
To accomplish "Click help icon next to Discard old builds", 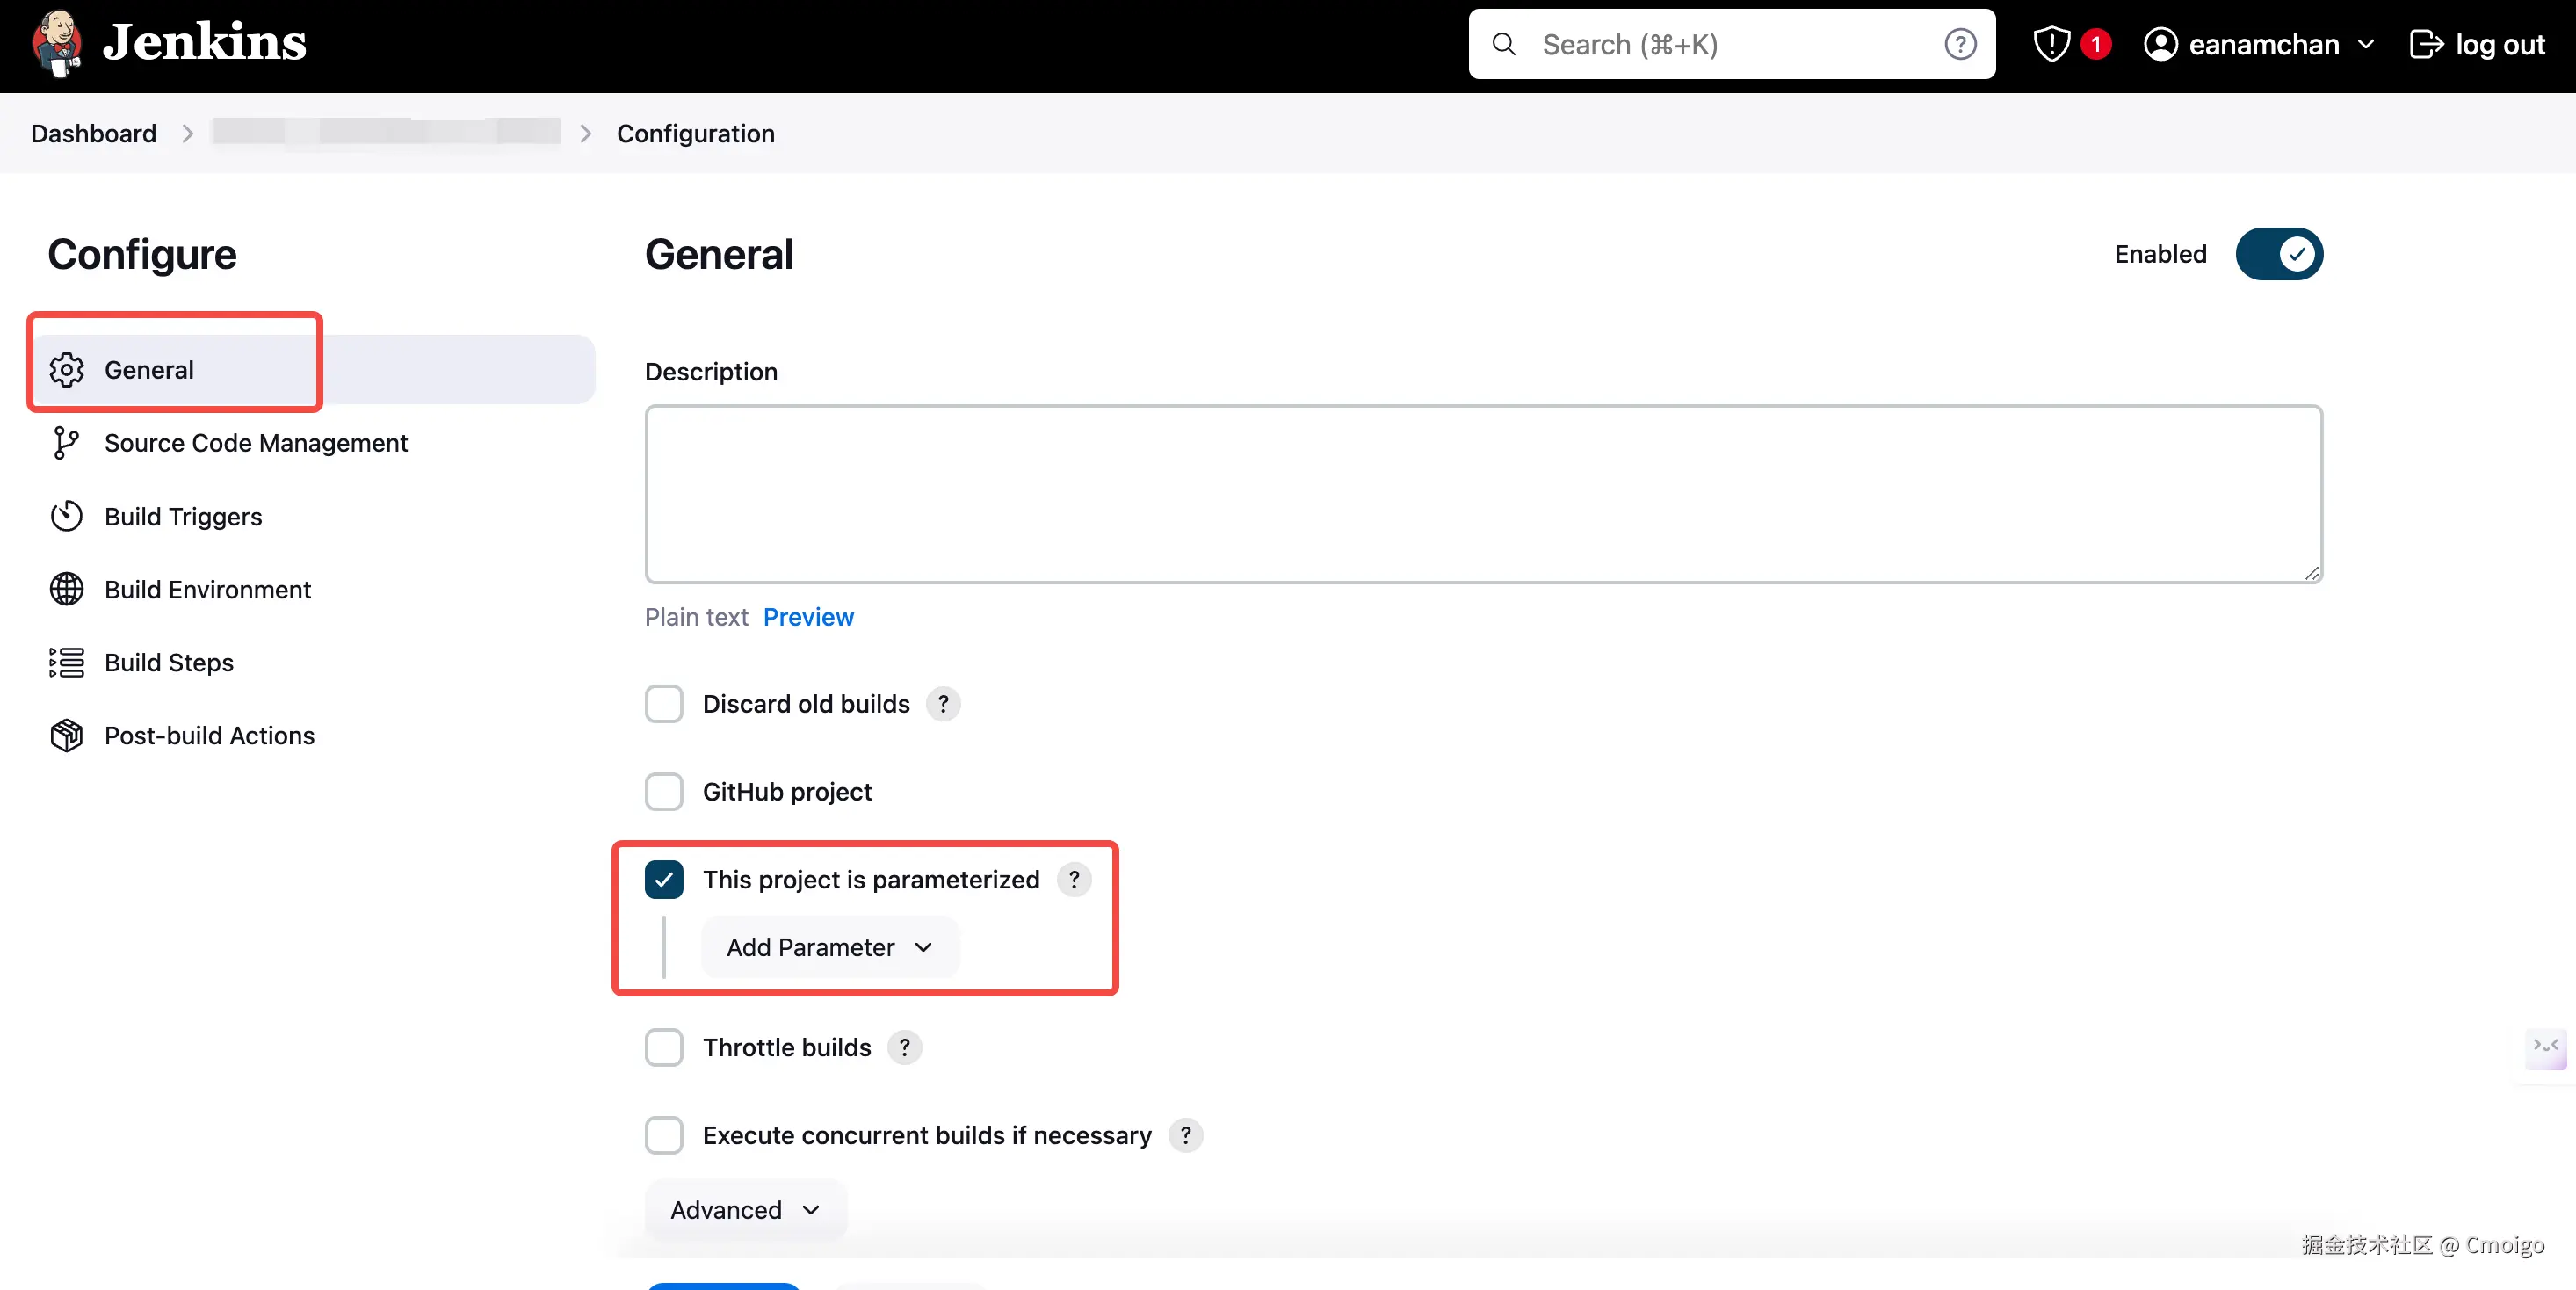I will coord(942,704).
